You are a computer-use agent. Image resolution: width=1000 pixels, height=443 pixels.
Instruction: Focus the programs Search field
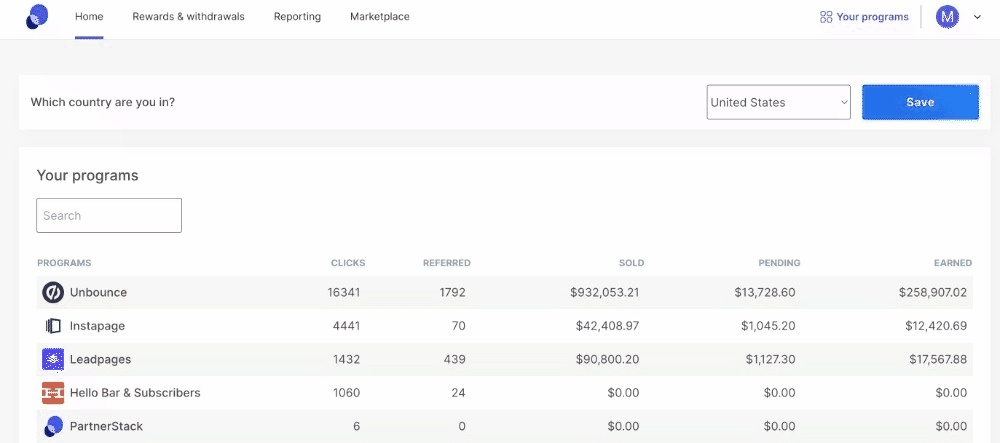(x=109, y=215)
